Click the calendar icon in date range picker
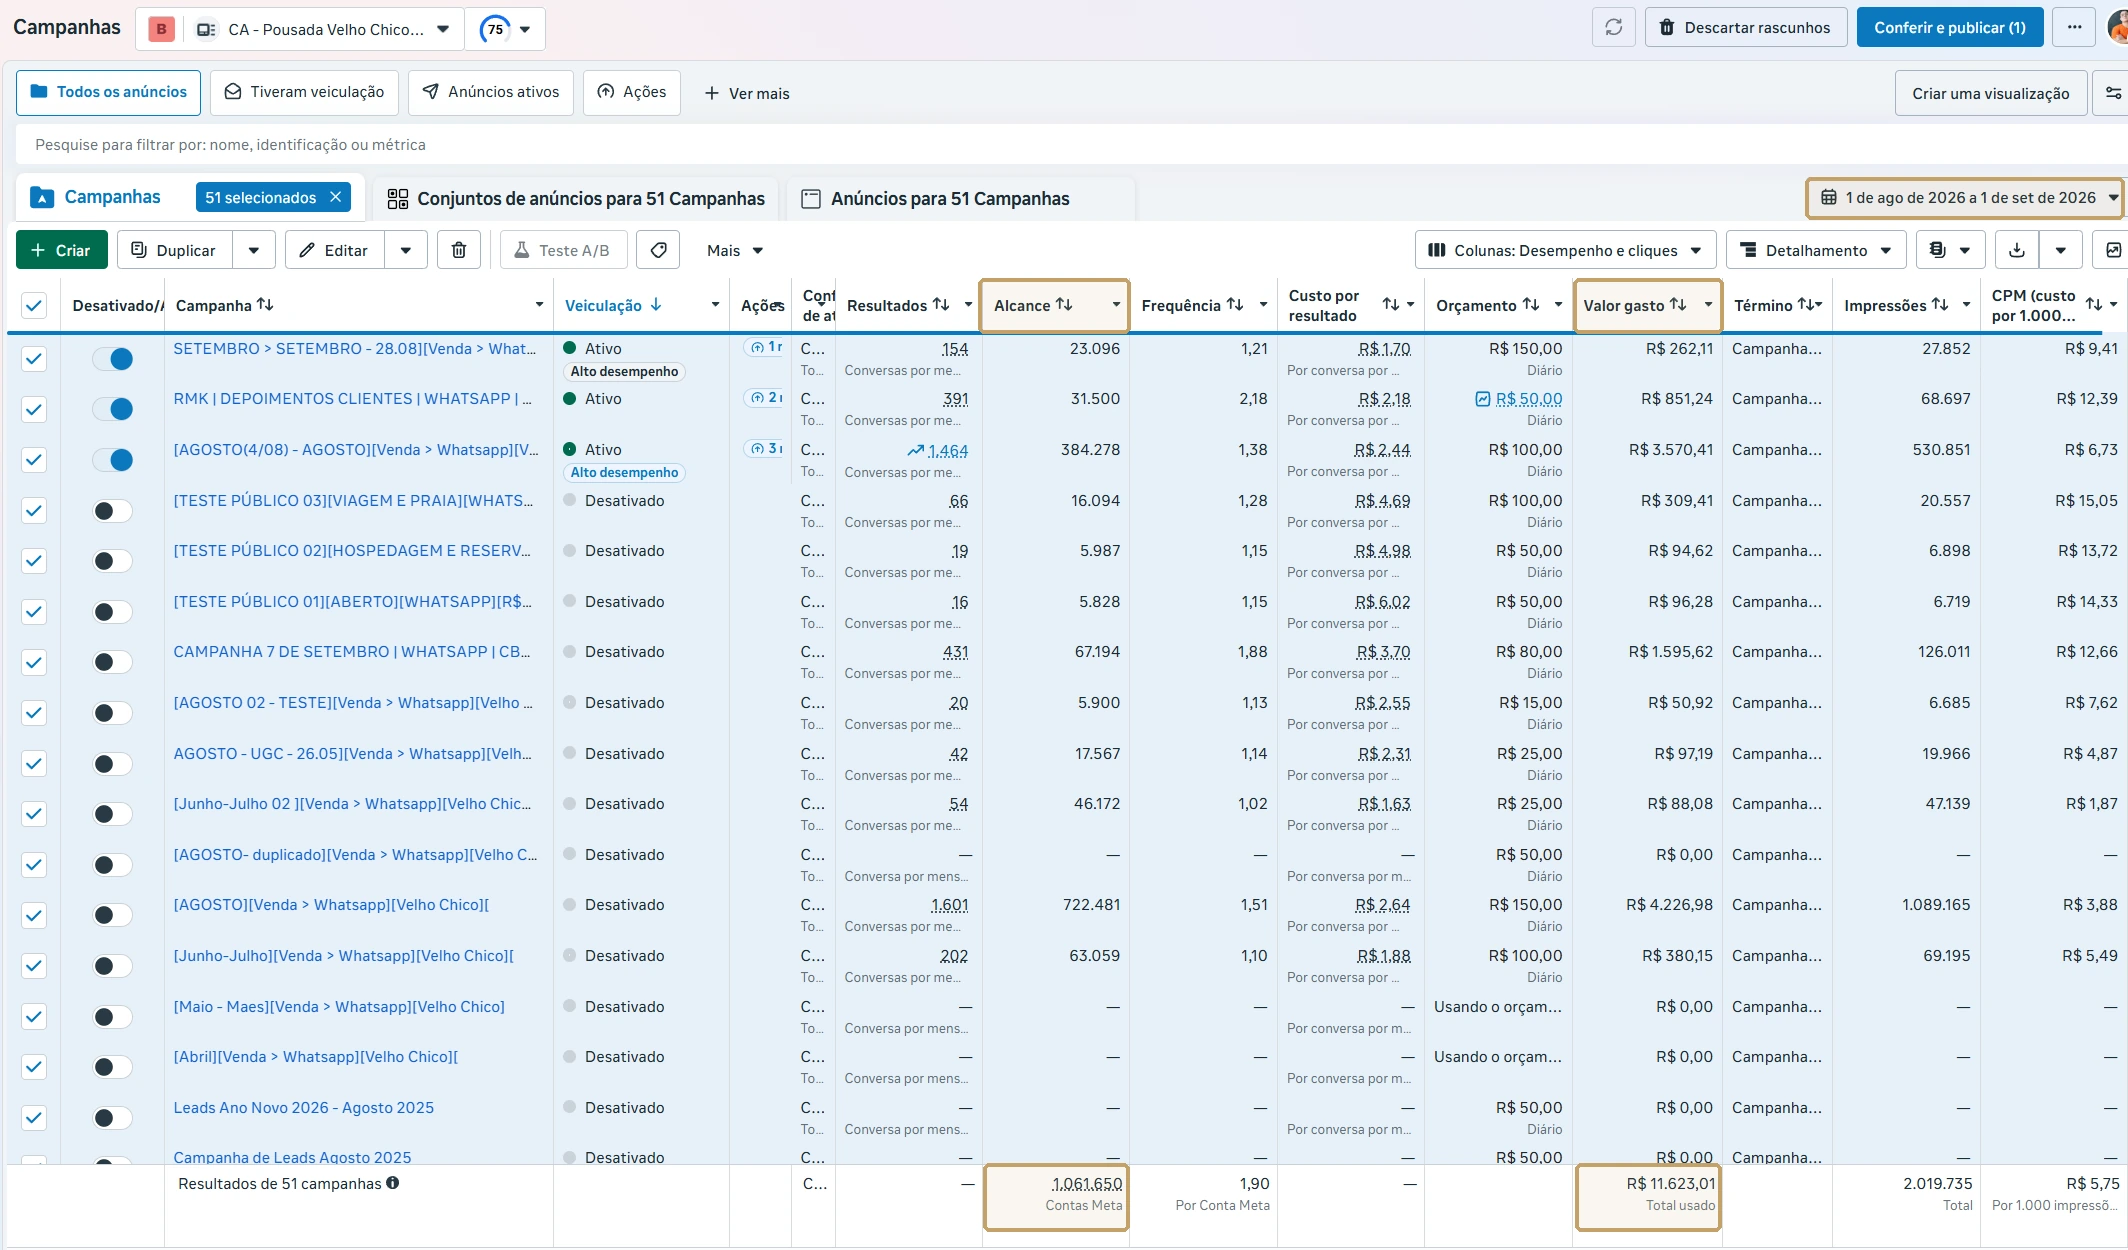Screen dimensions: 2128x1250 [1828, 197]
